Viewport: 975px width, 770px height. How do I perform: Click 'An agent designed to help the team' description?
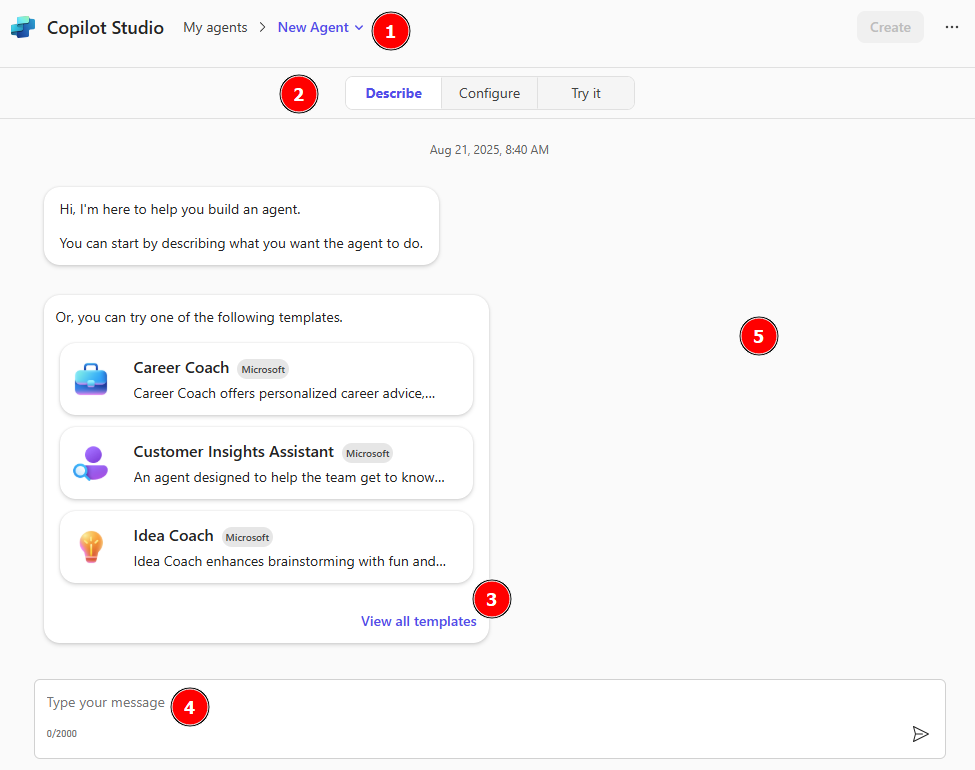289,478
